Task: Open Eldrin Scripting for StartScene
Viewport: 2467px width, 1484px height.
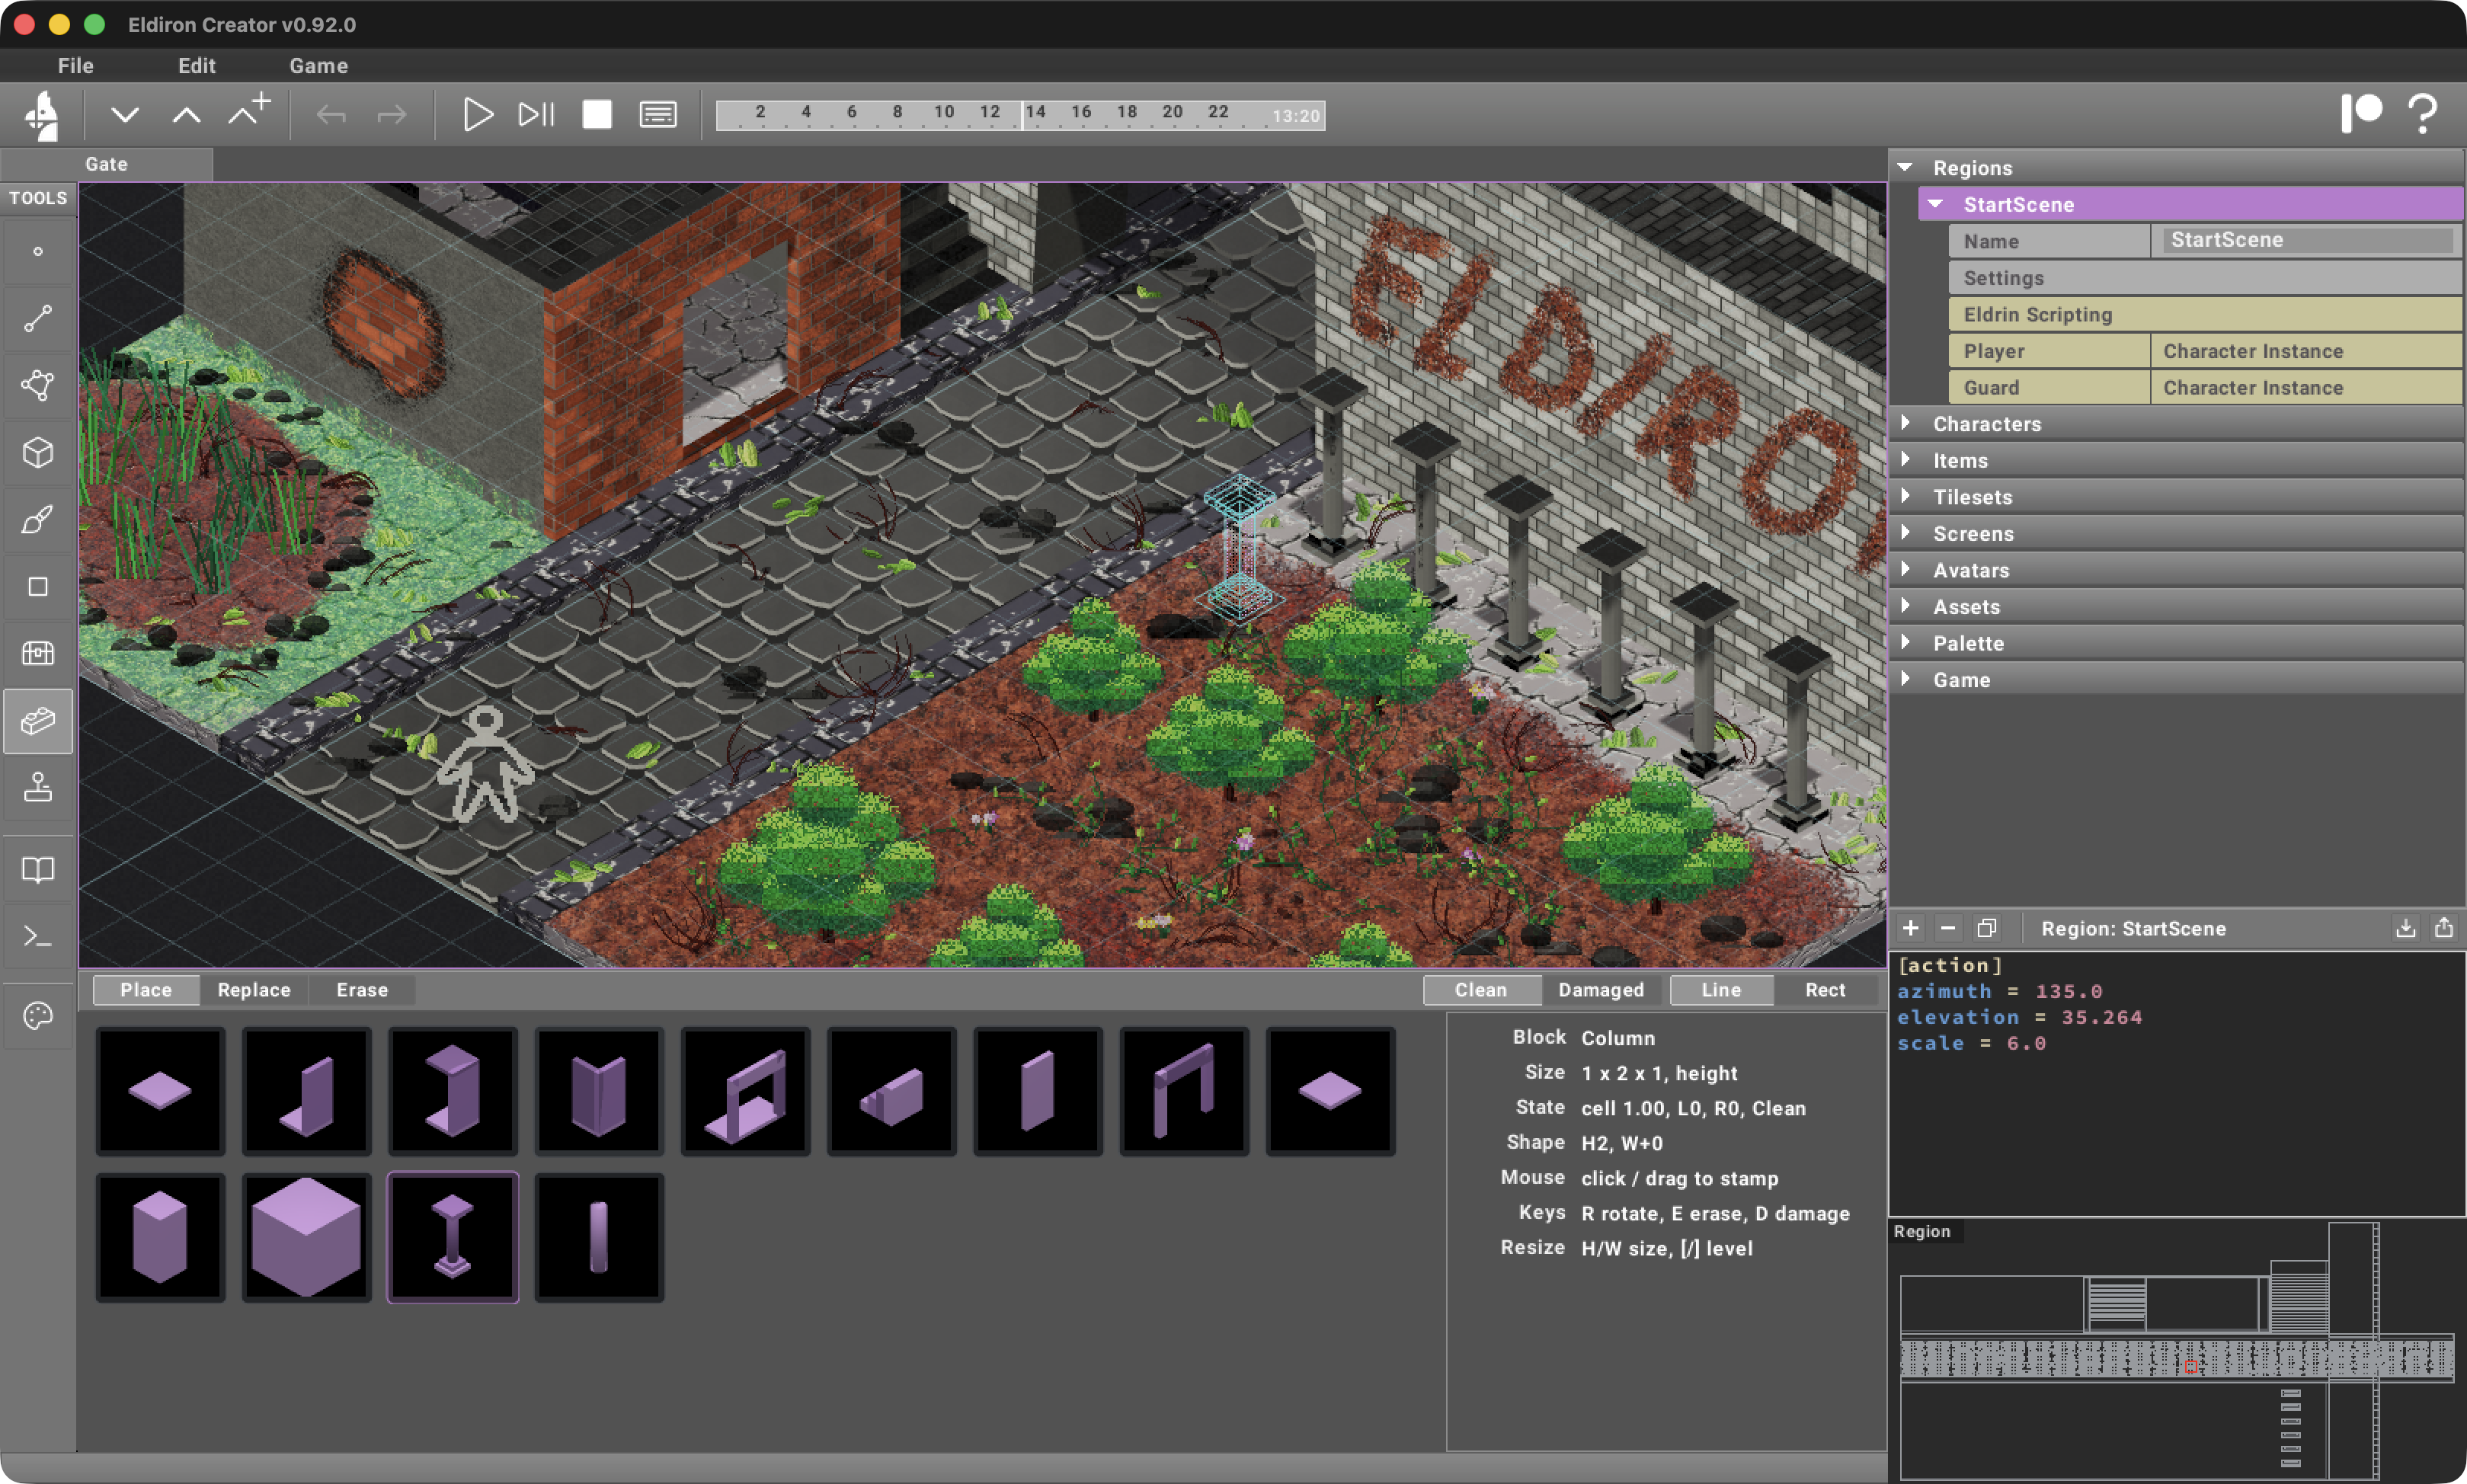Action: point(2205,314)
